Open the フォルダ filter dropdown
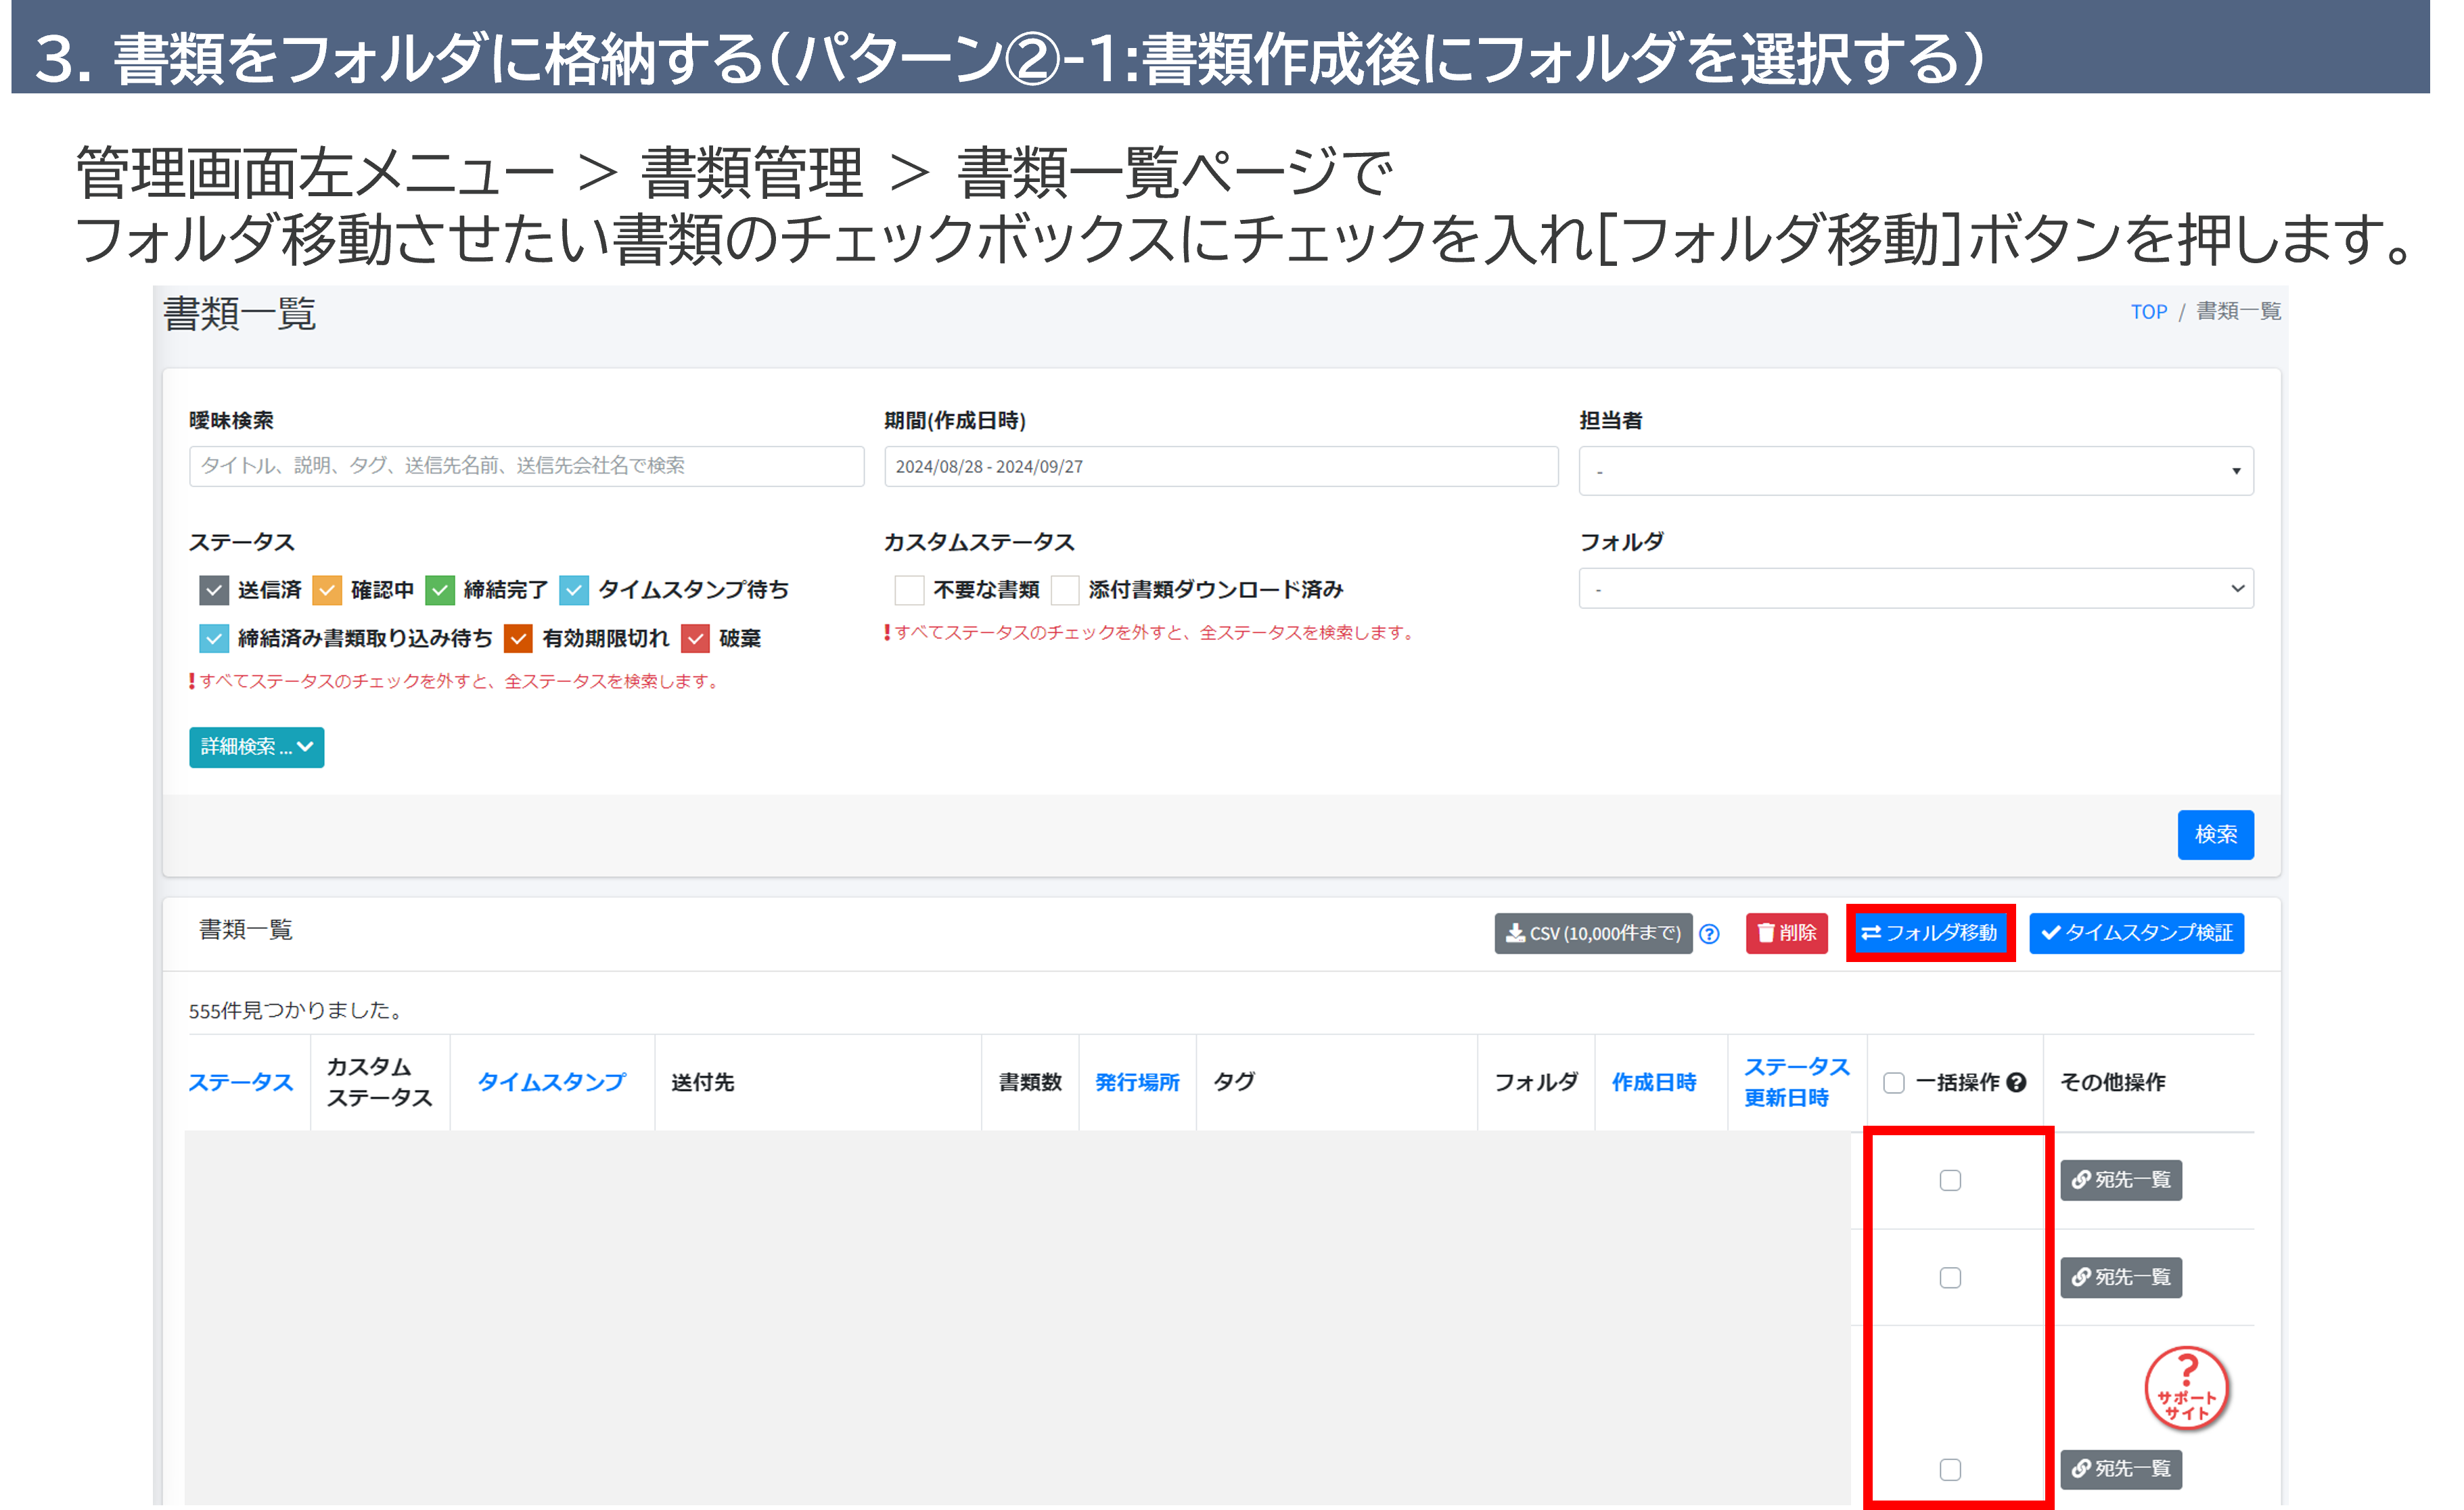The width and height of the screenshot is (2464, 1510). (x=1915, y=589)
